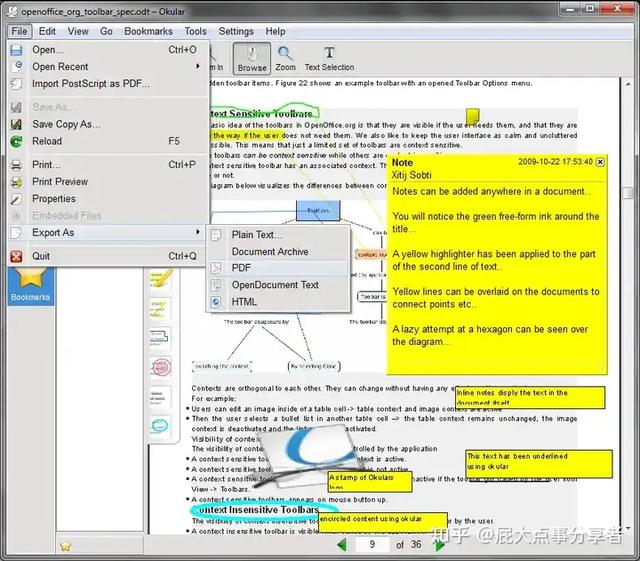The image size is (640, 561).
Task: Click the page number field showing 9
Action: (372, 544)
